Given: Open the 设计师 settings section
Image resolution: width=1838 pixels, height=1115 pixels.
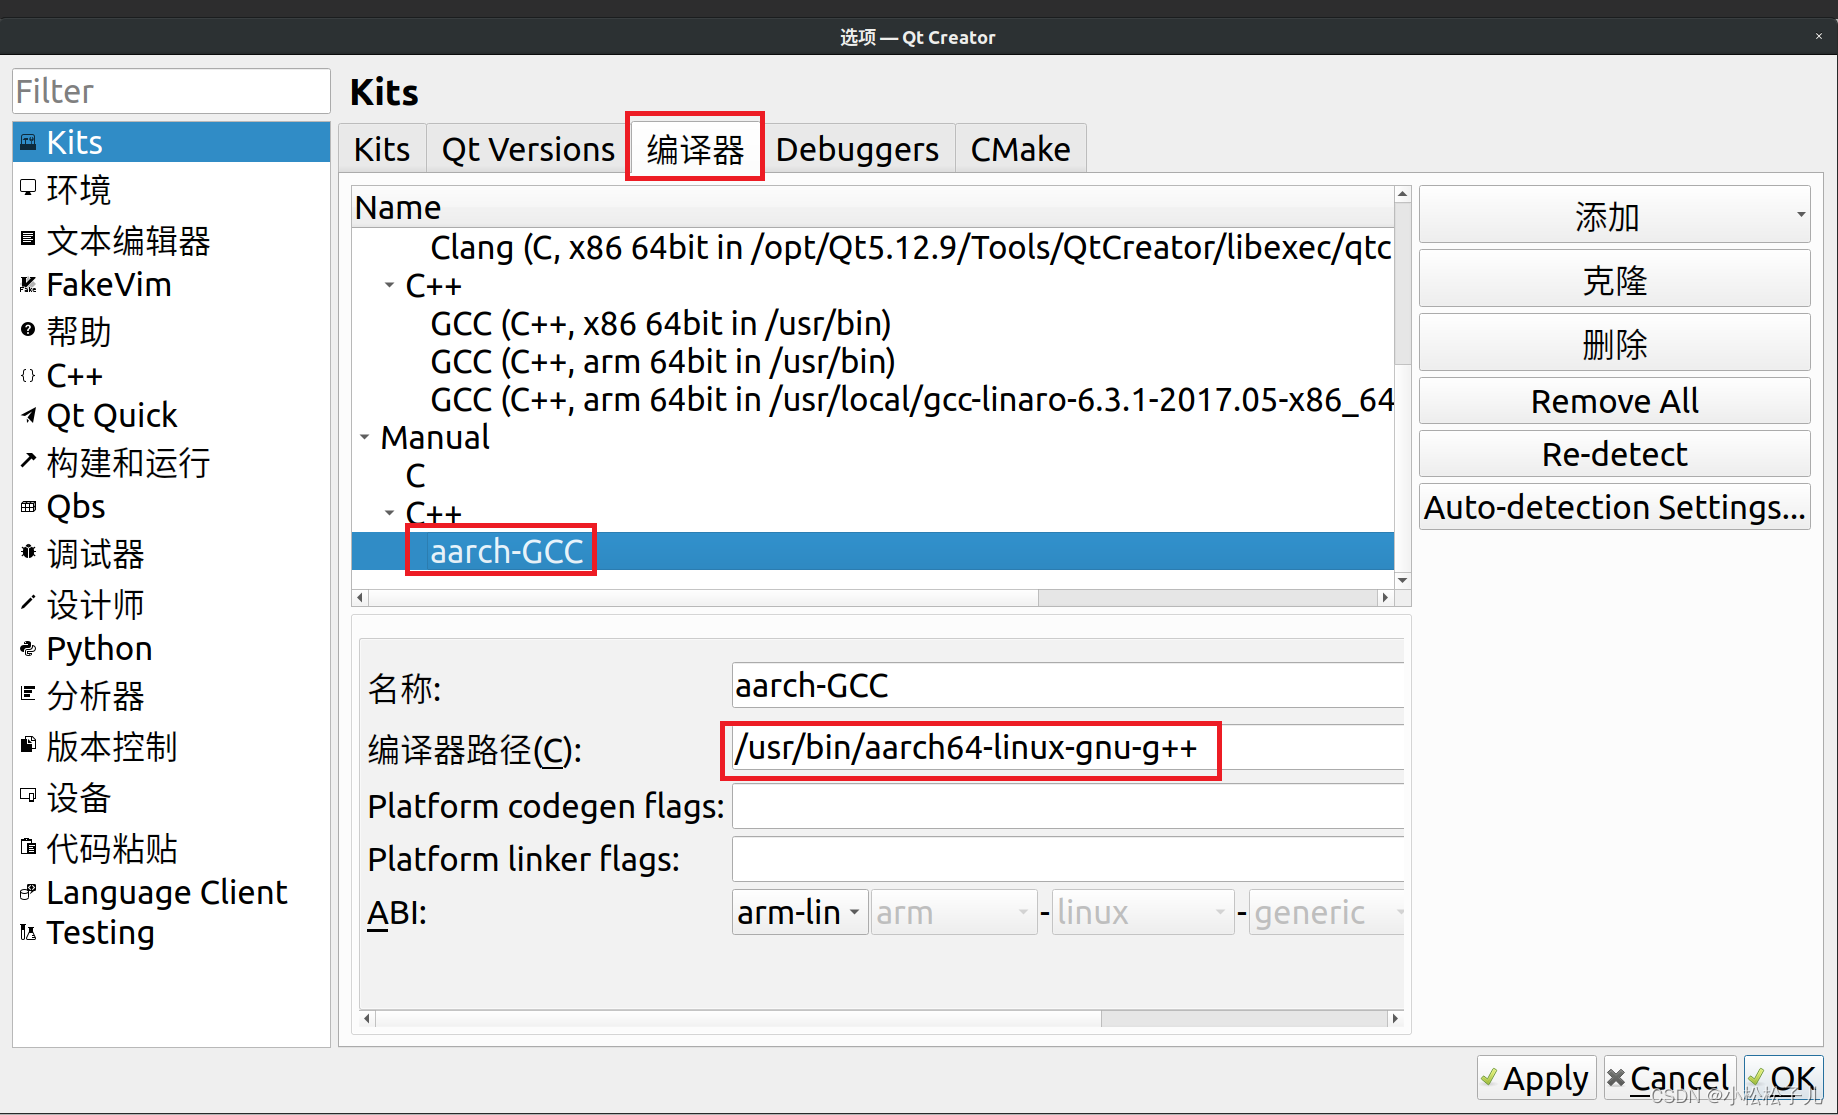Looking at the screenshot, I should pyautogui.click(x=95, y=604).
